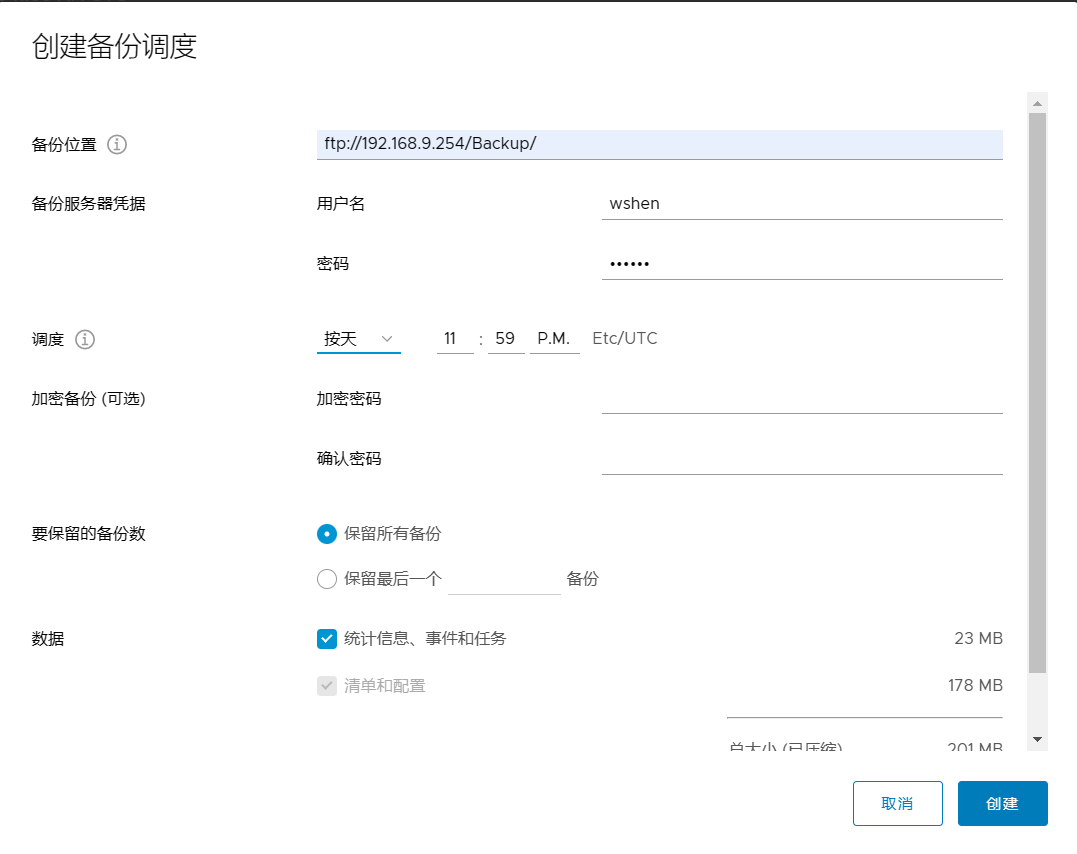This screenshot has width=1077, height=854.
Task: Edit the backup location FTP URL field
Action: [x=660, y=144]
